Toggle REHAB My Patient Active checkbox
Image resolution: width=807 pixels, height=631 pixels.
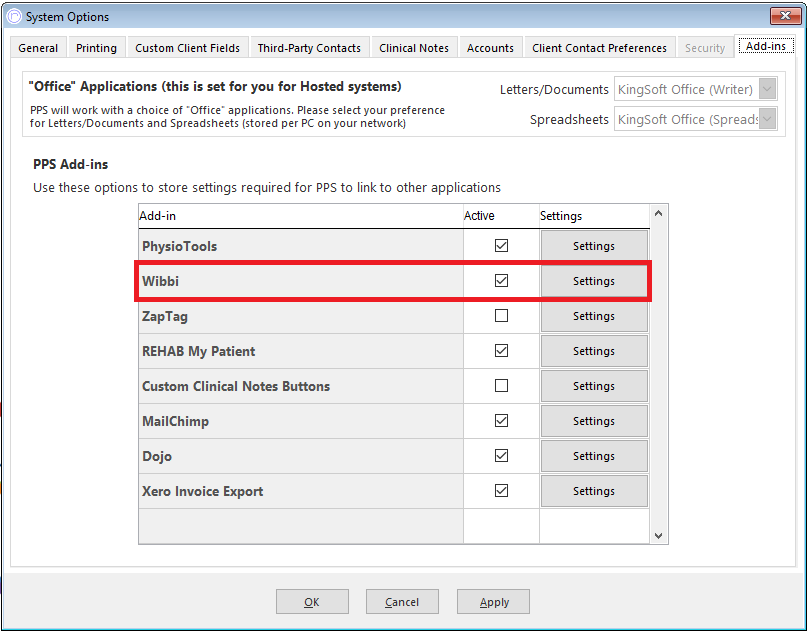pos(501,350)
